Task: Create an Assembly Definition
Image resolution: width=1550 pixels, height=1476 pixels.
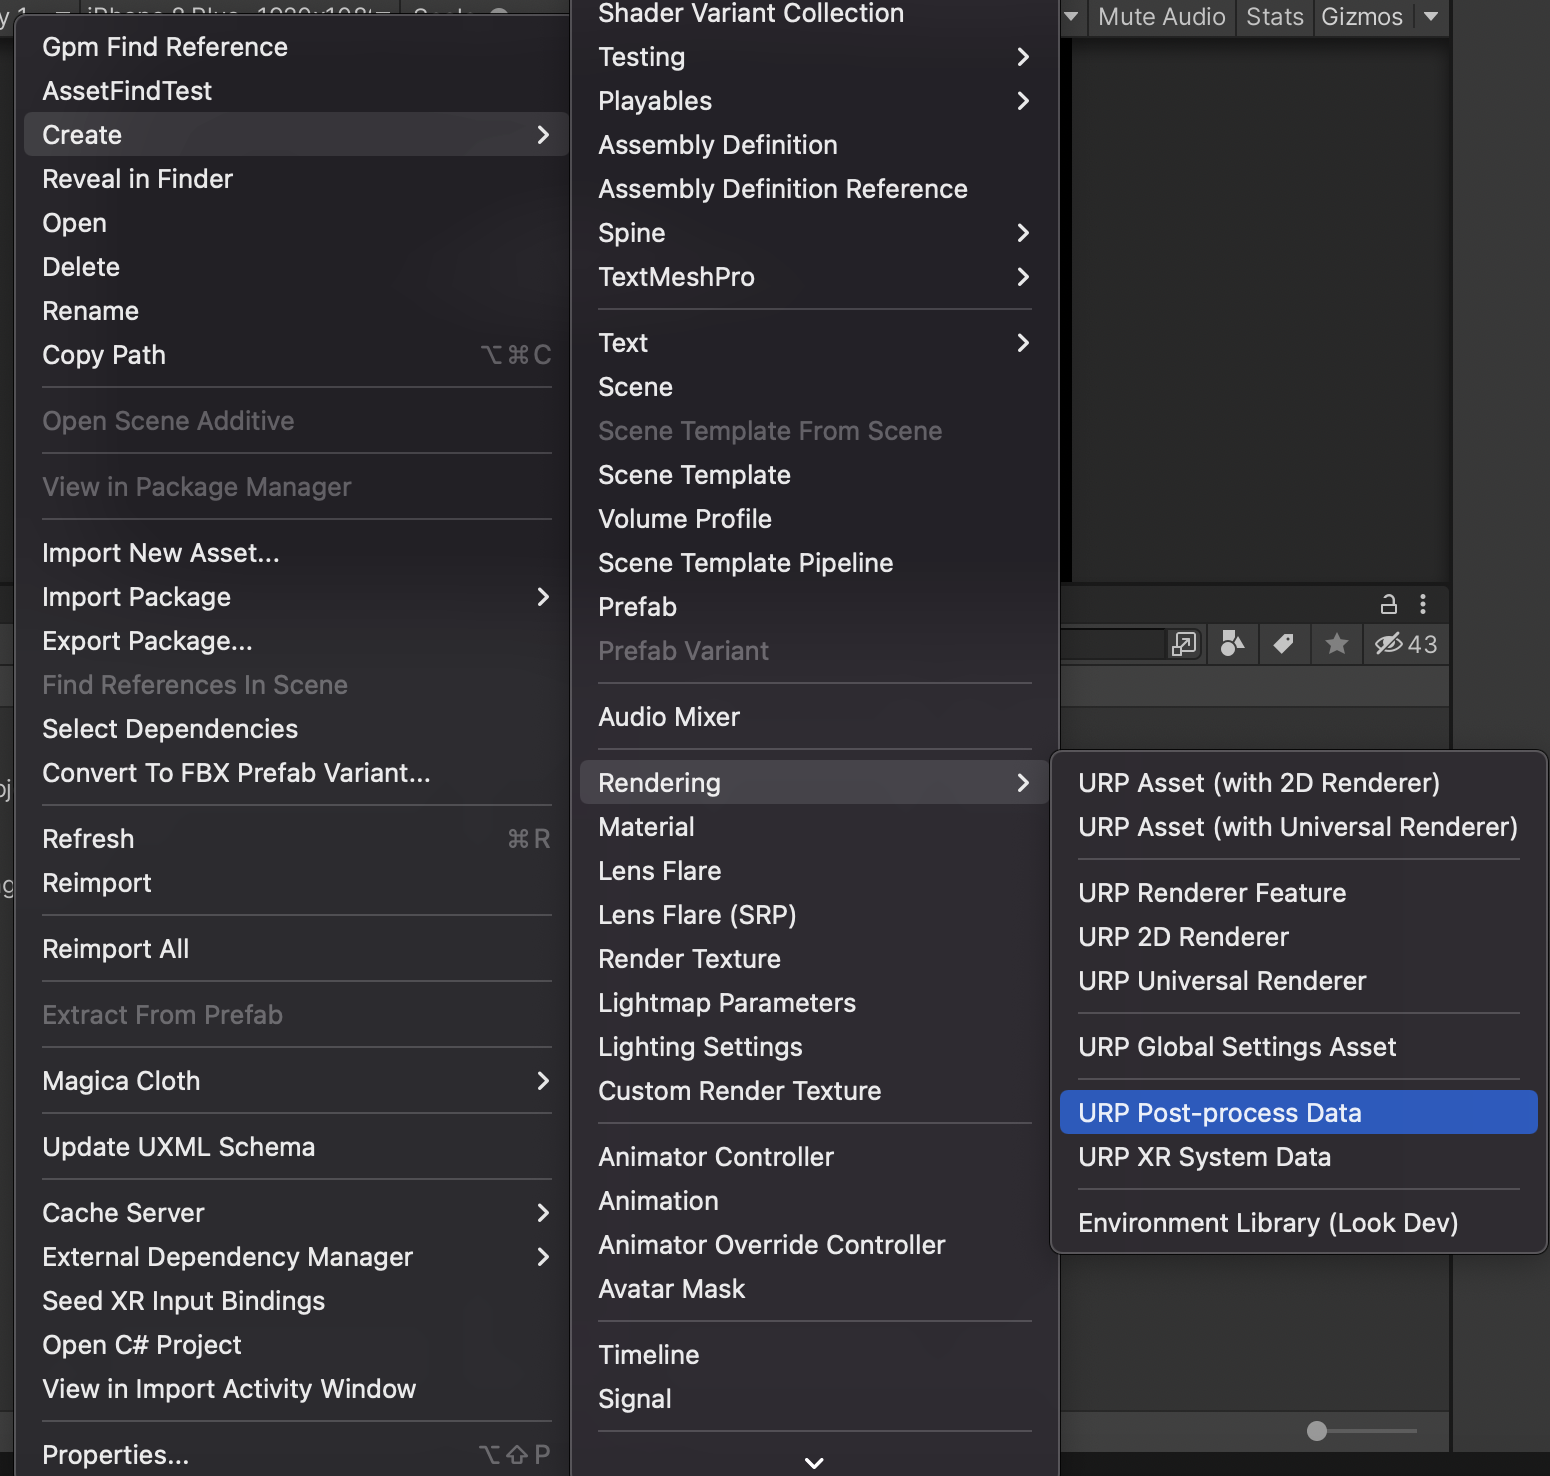Action: [814, 145]
